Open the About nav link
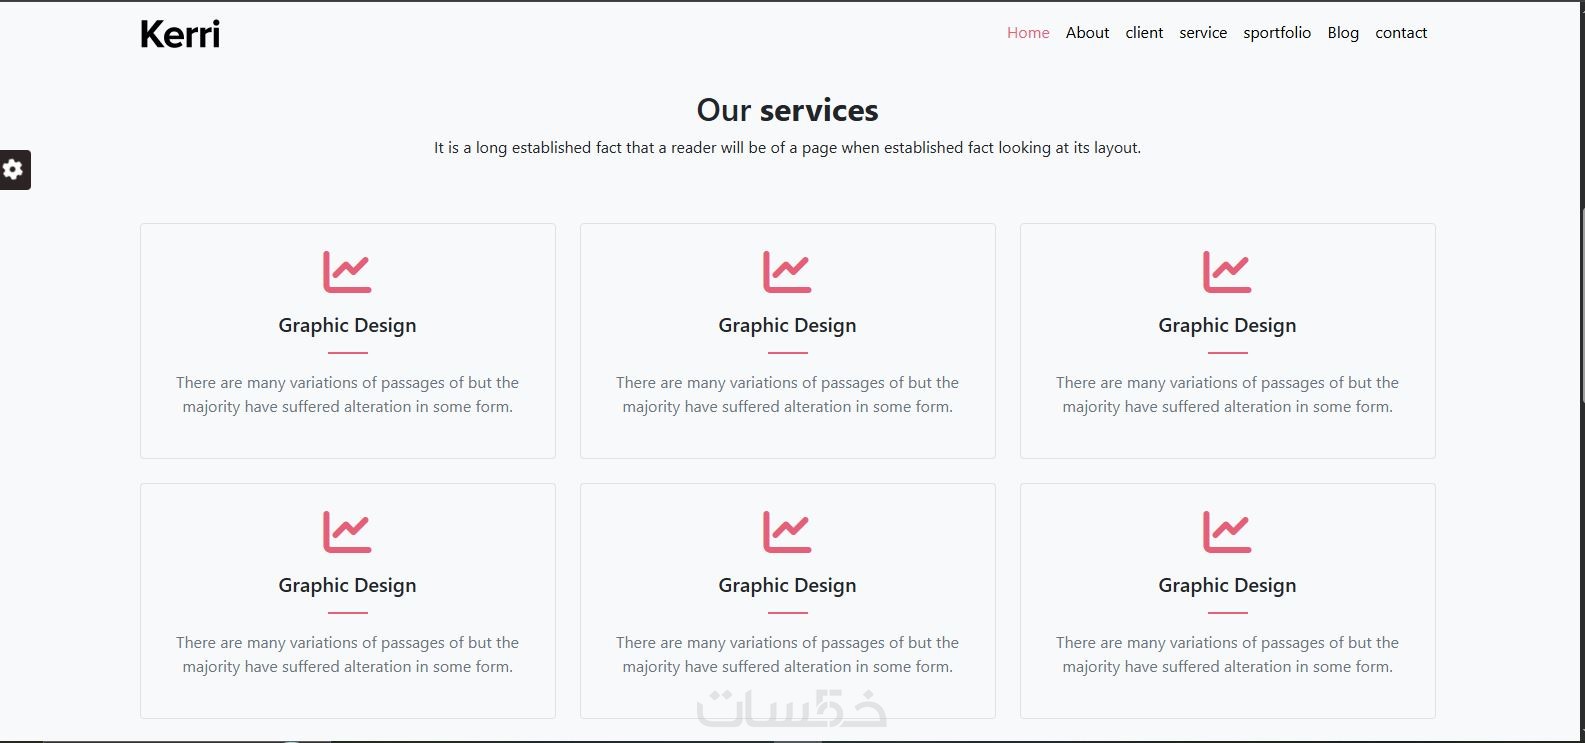1585x743 pixels. (x=1087, y=33)
